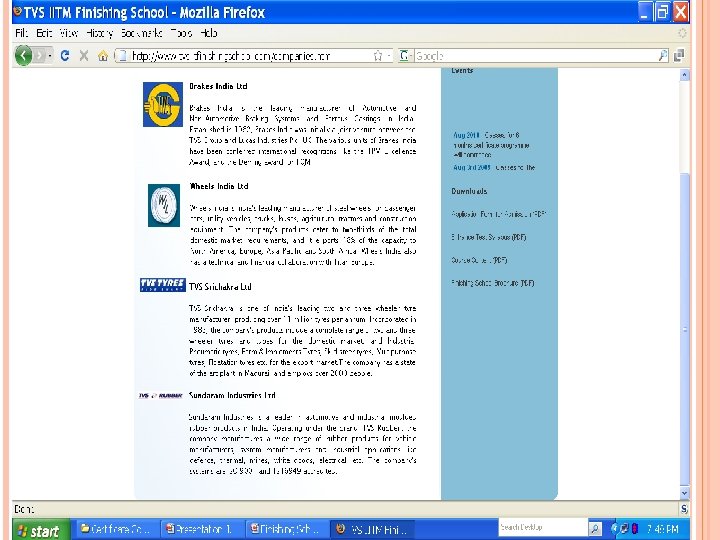Go back with the green Back arrow
The width and height of the screenshot is (720, 540).
(23, 56)
